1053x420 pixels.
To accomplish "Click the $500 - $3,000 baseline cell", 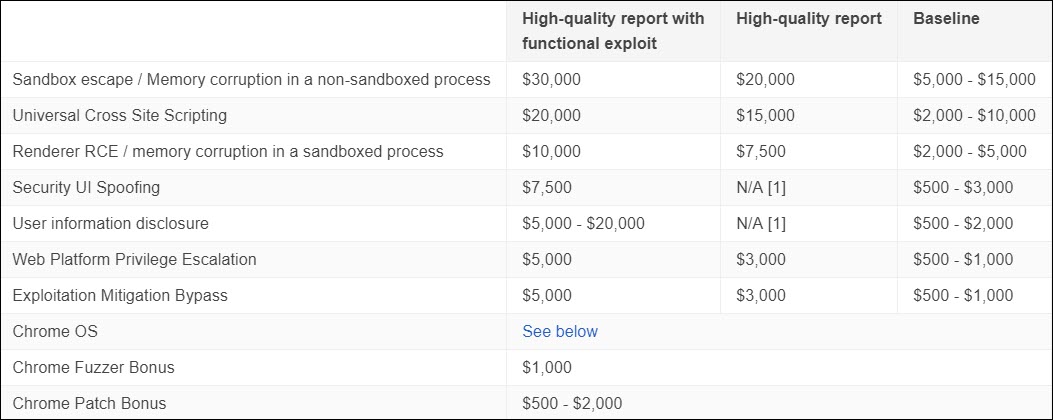I will pyautogui.click(x=963, y=187).
